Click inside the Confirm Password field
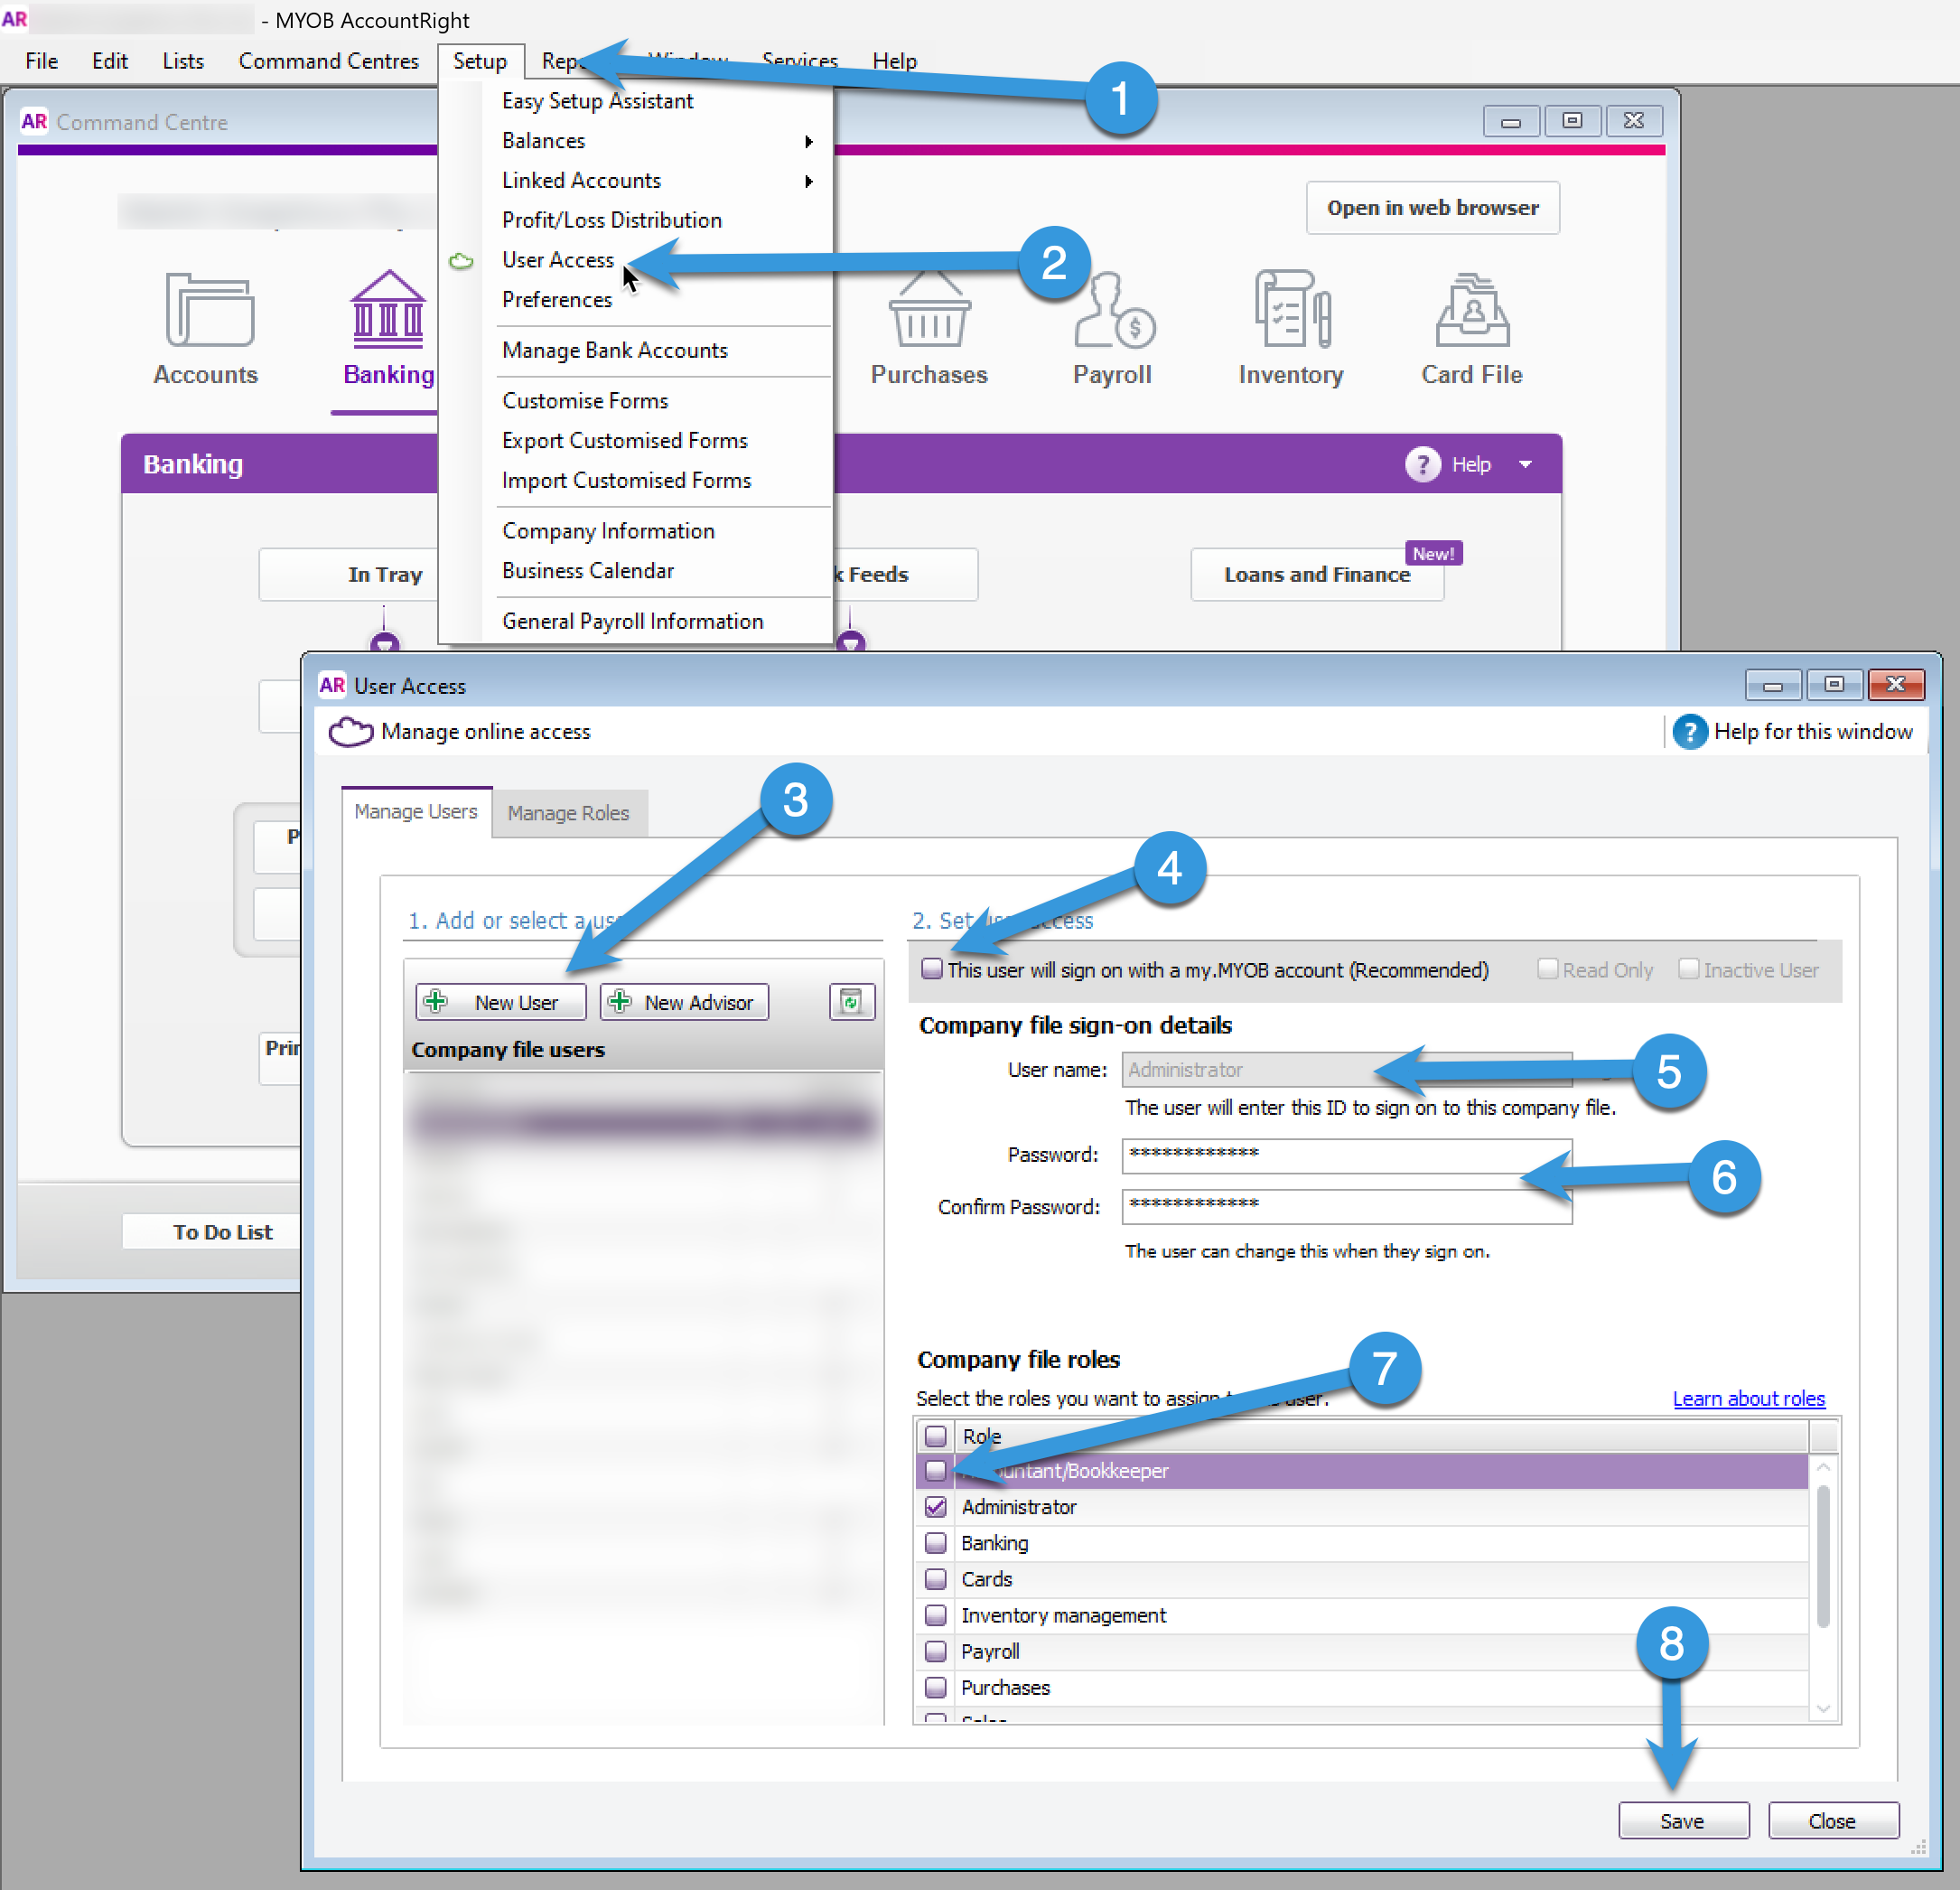 pos(1345,1206)
